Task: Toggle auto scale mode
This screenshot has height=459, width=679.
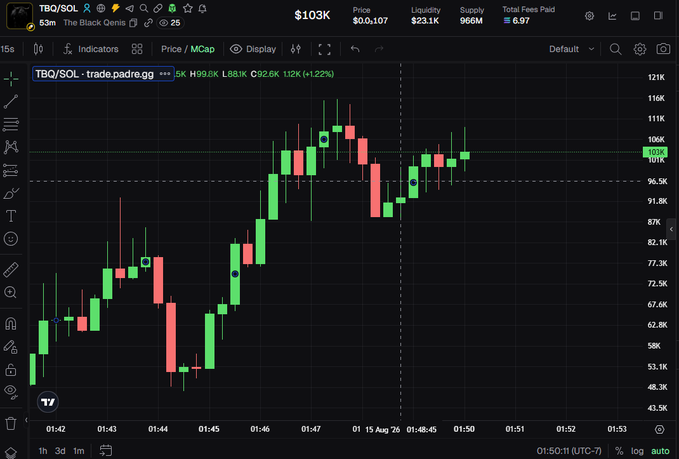Action: click(660, 451)
